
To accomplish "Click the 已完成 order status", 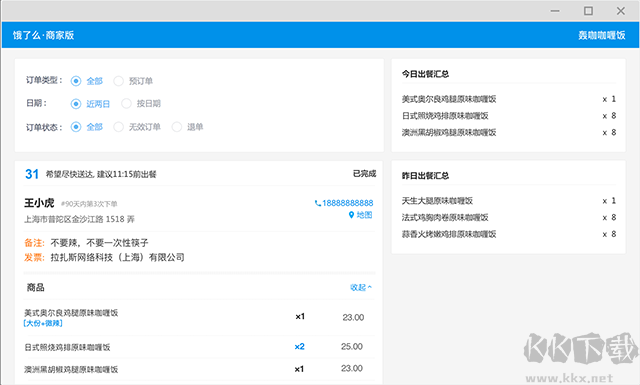I will (364, 174).
